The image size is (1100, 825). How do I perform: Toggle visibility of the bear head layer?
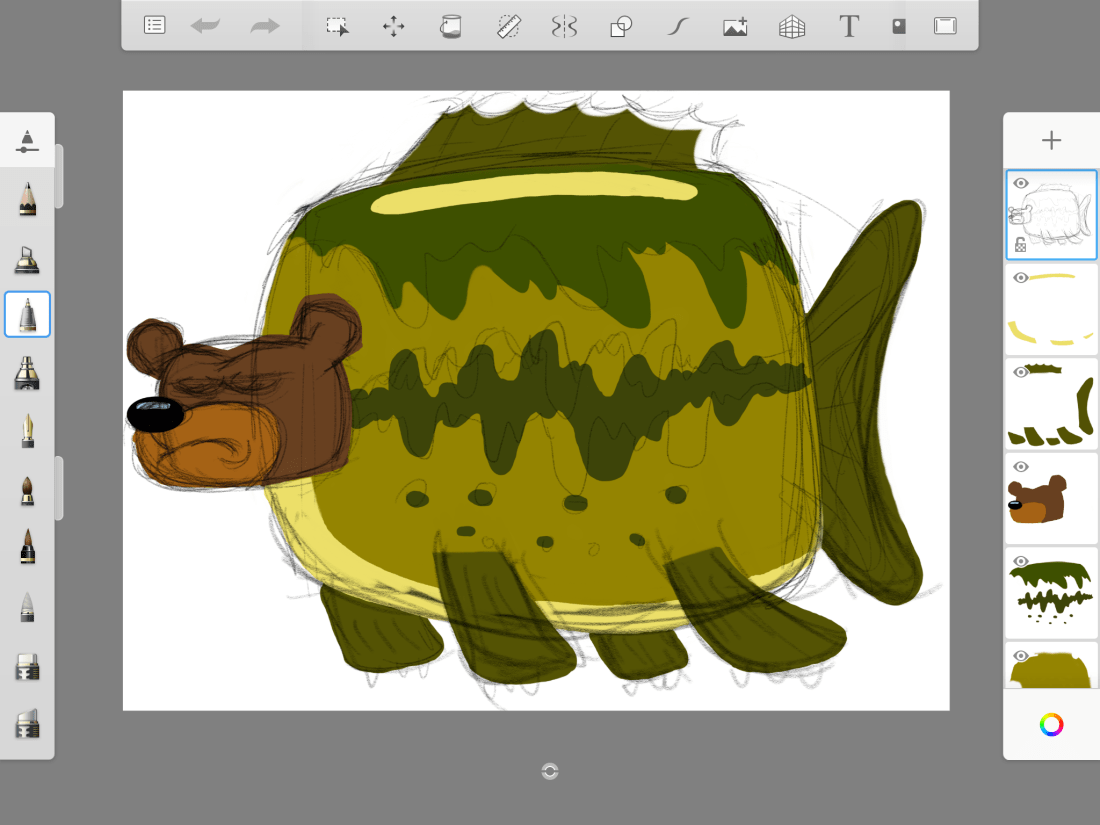(x=1021, y=467)
